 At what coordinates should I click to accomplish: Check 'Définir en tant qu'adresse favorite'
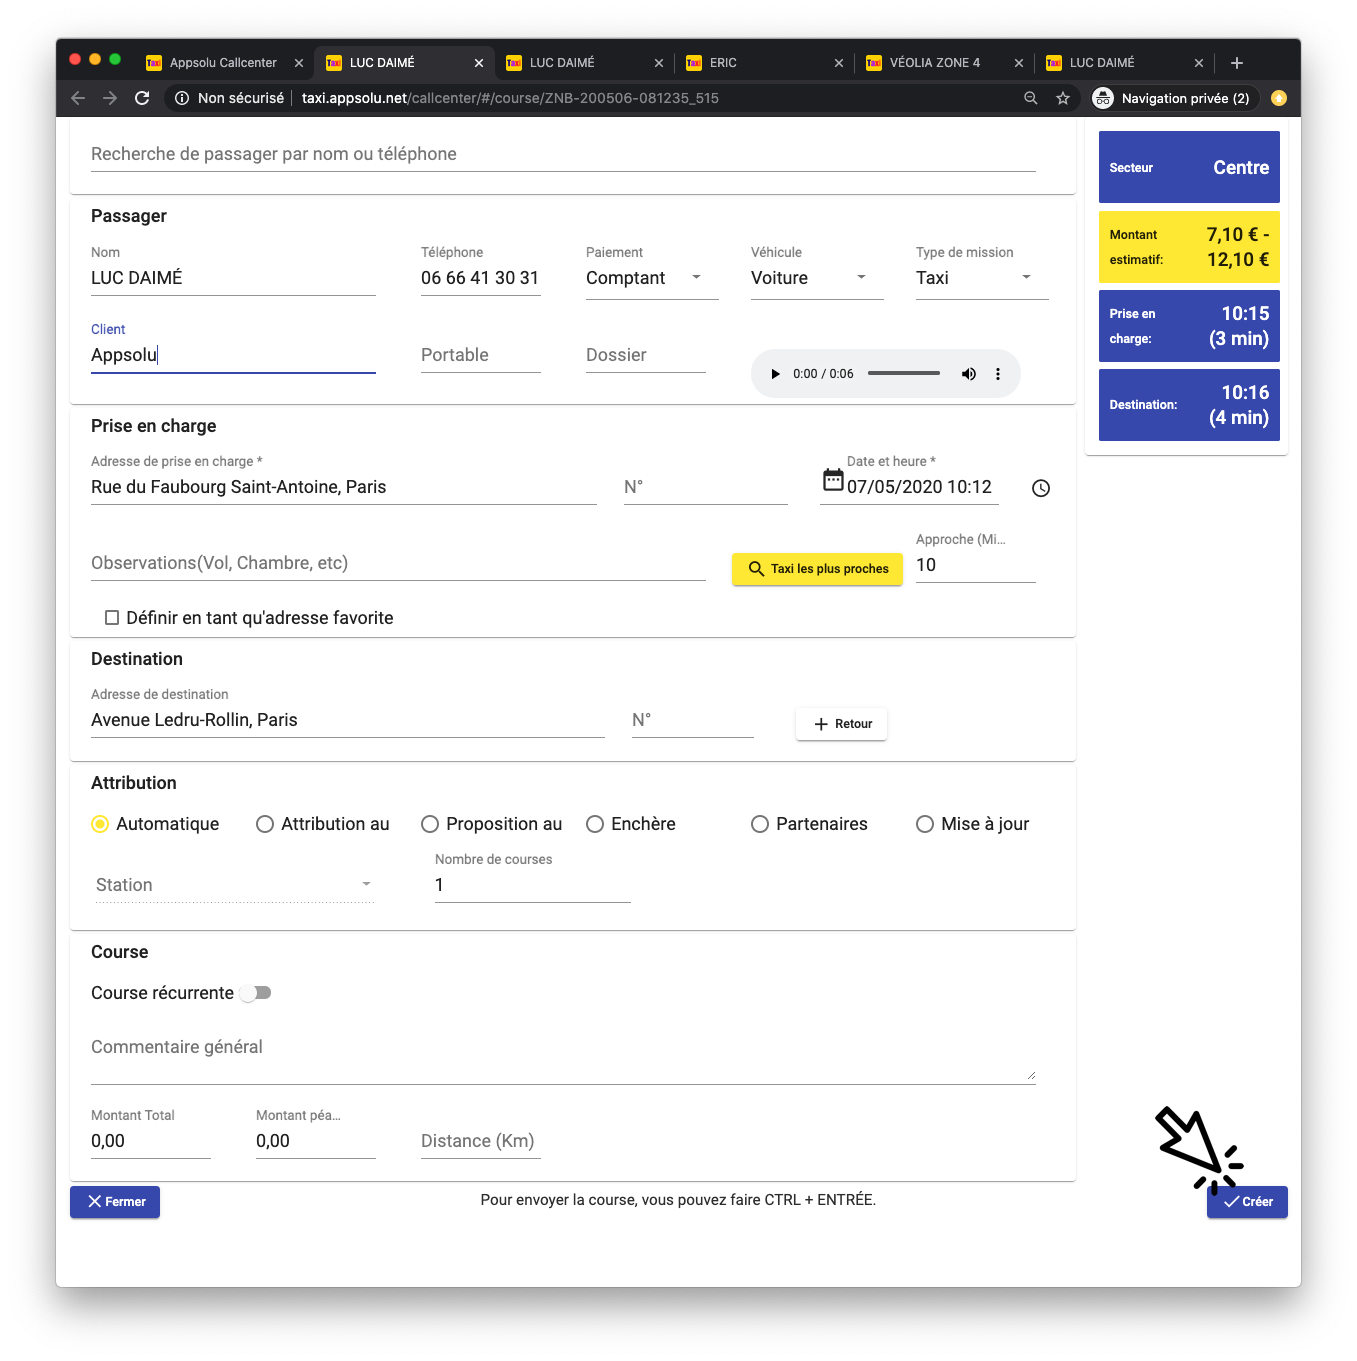(112, 618)
